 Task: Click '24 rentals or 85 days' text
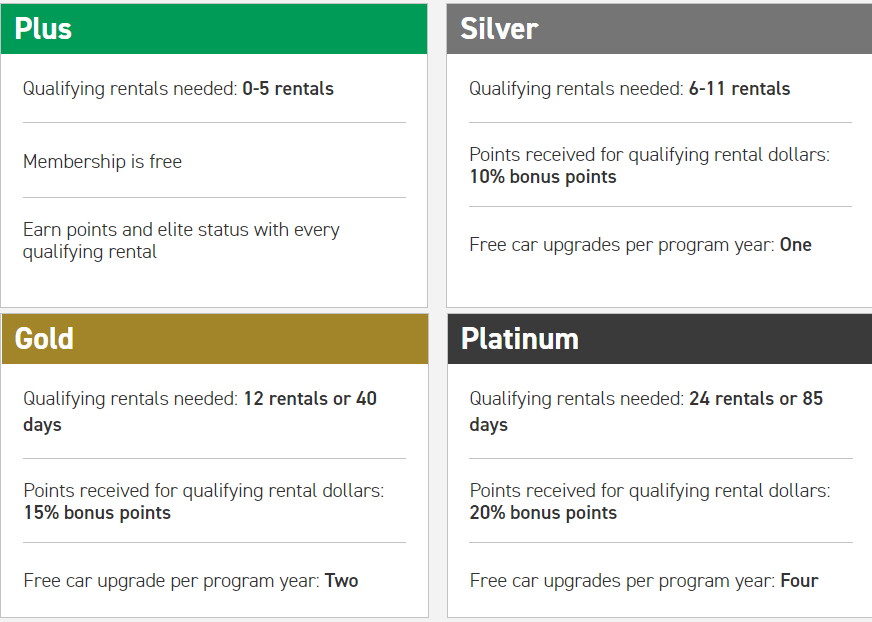[646, 412]
